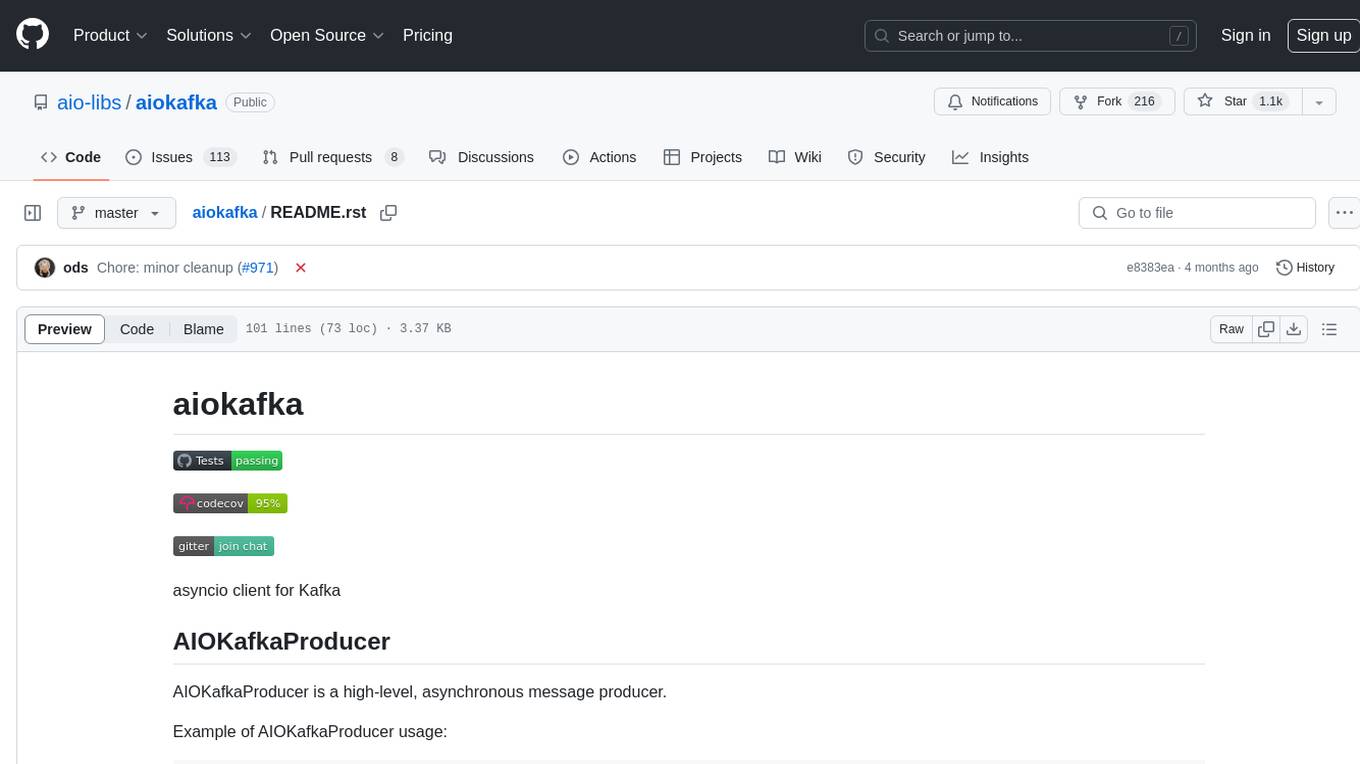Click the ods author avatar
Screen dimensions: 1360x764
[x=45, y=268]
